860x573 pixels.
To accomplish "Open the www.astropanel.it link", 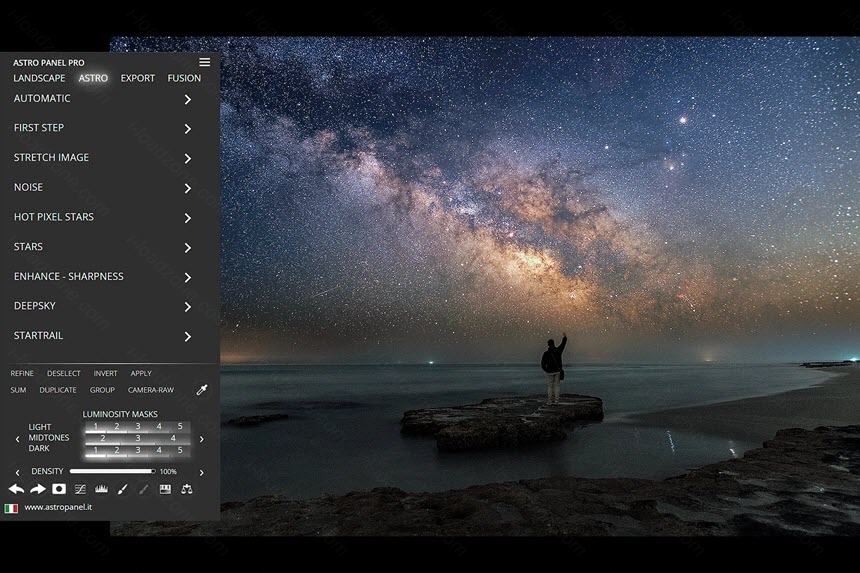I will click(58, 507).
